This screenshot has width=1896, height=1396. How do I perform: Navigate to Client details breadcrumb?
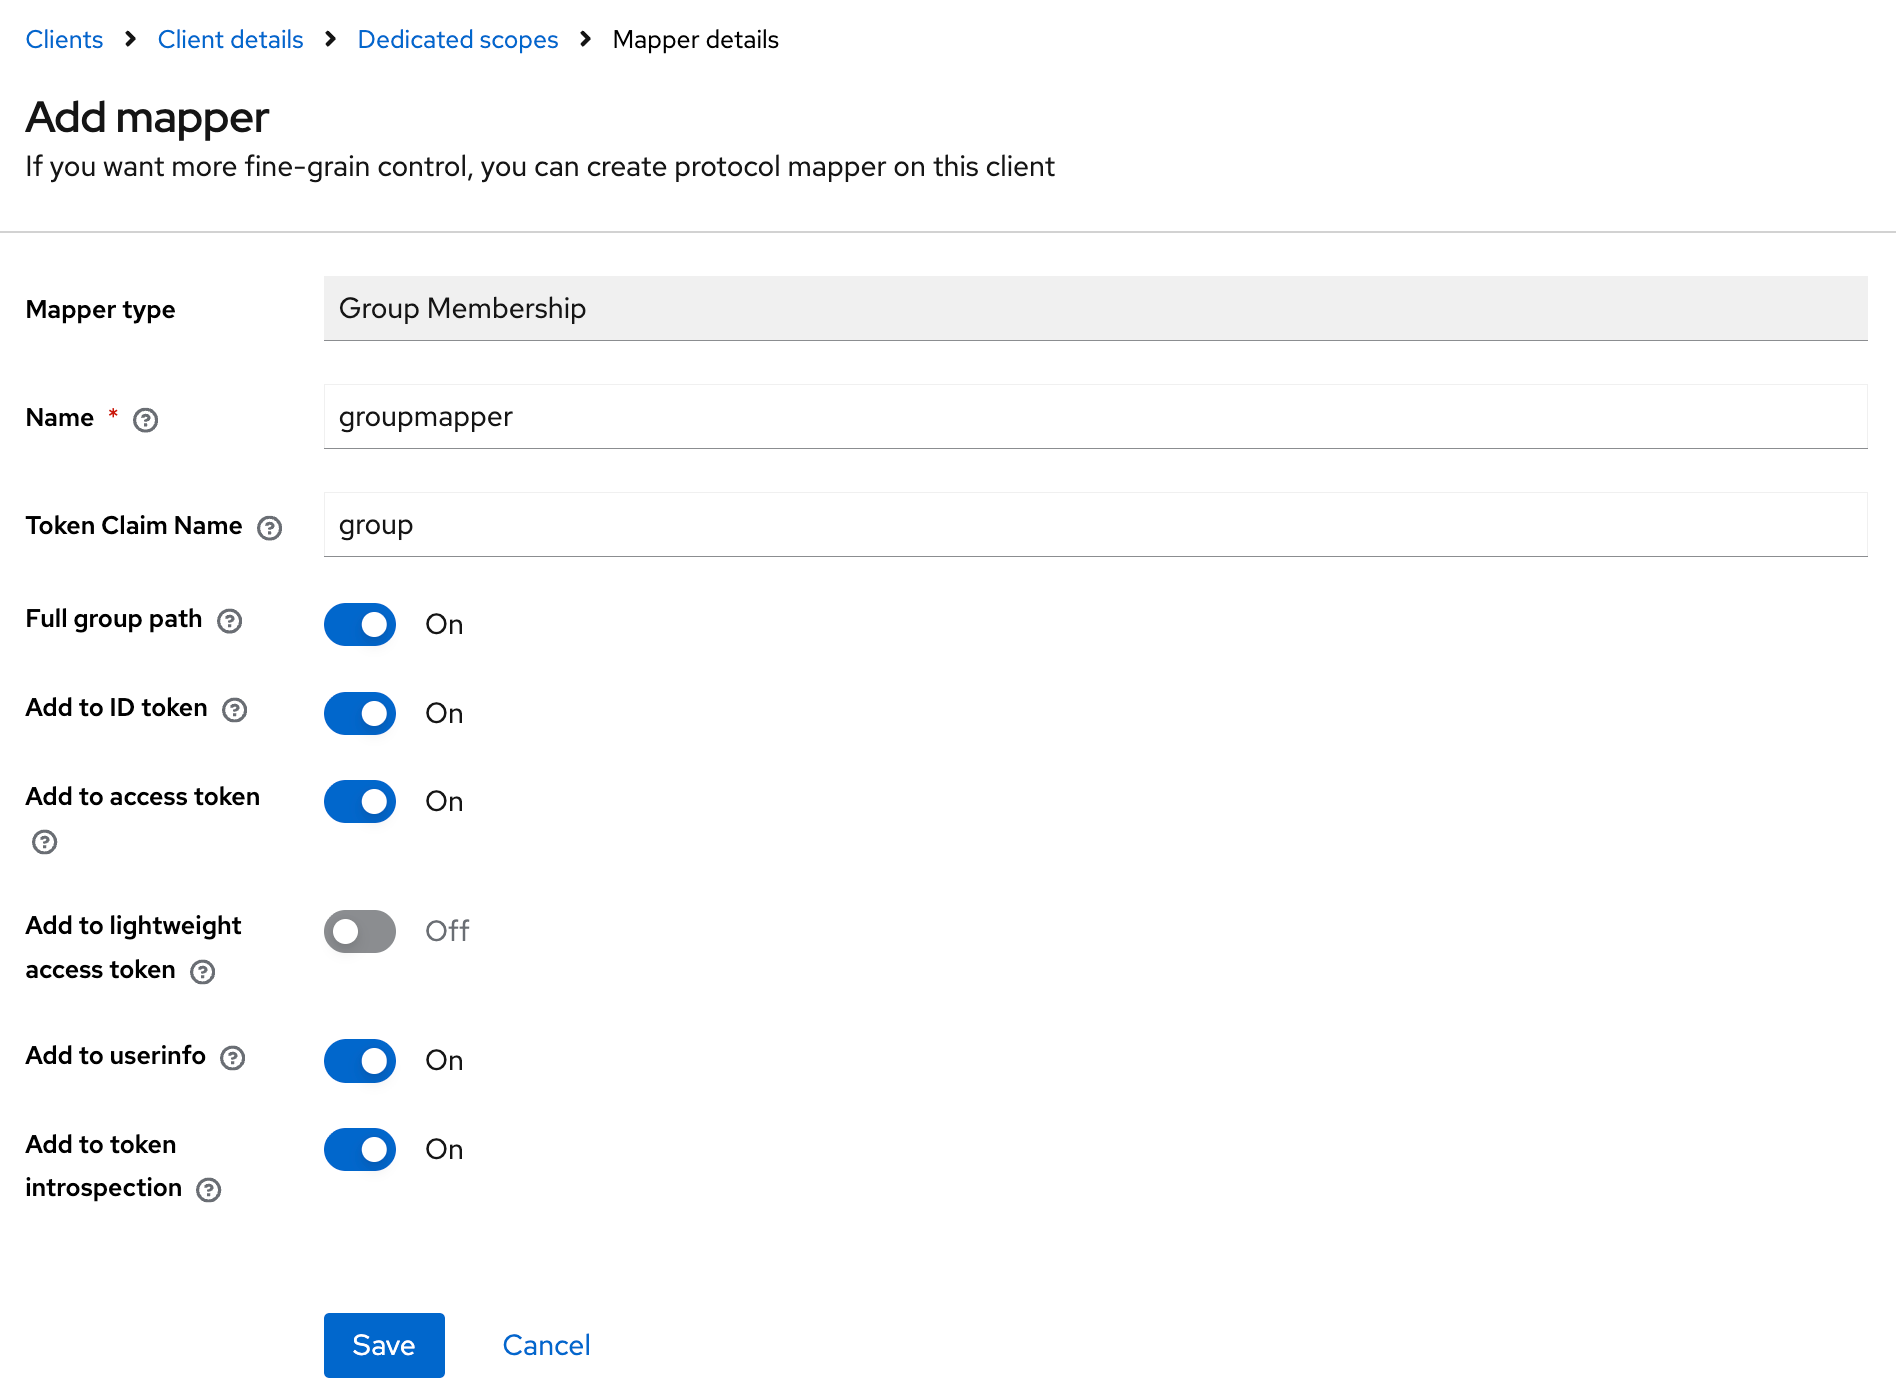230,40
